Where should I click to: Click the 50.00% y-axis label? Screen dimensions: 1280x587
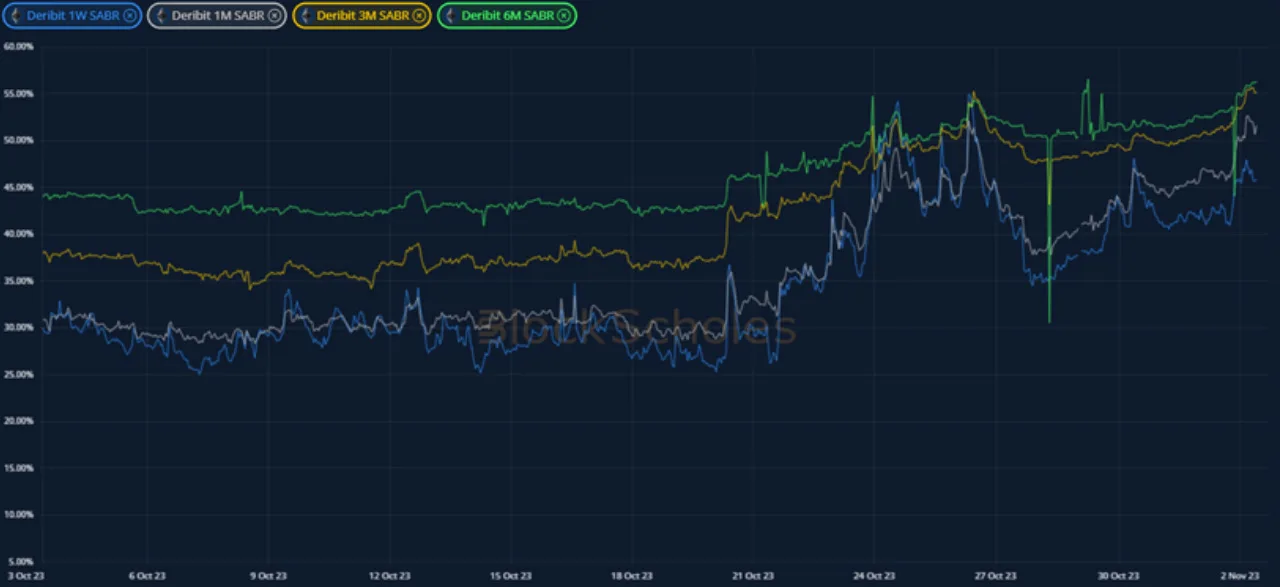coord(18,141)
